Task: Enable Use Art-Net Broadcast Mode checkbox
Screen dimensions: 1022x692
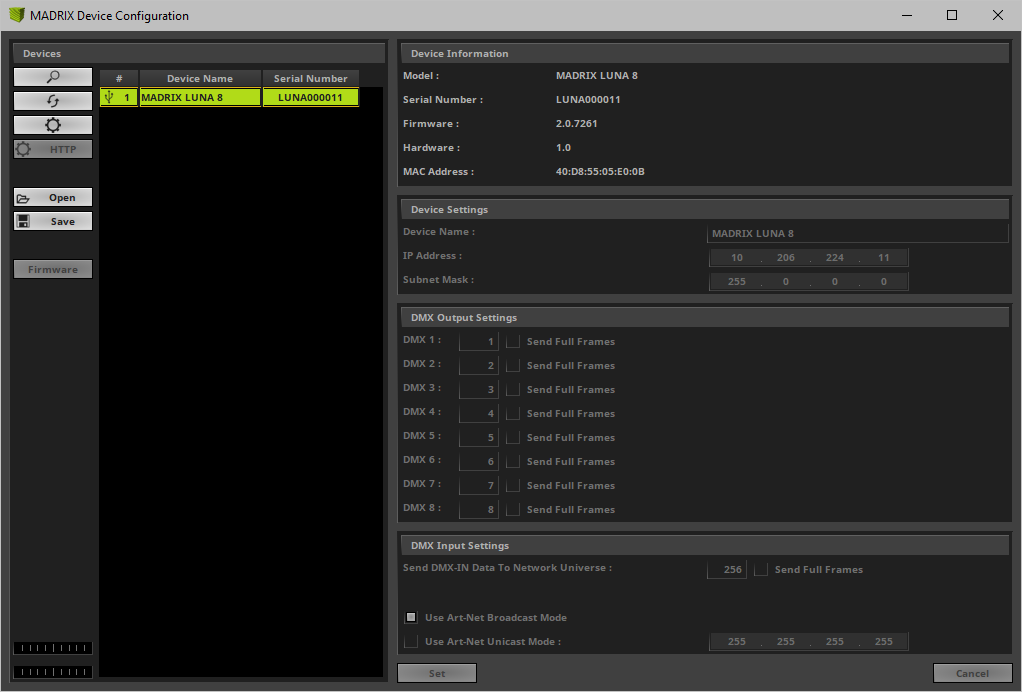Action: tap(411, 617)
